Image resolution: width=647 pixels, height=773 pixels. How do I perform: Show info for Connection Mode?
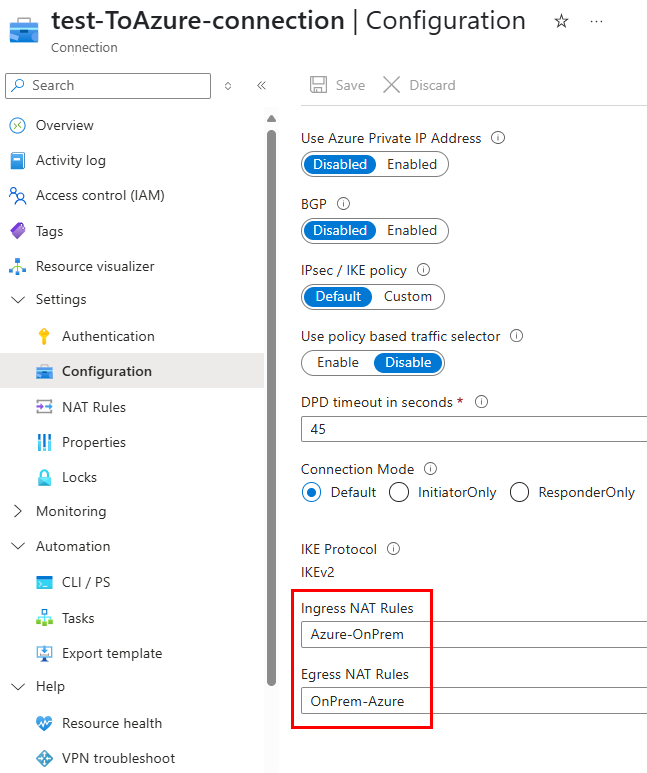click(431, 468)
